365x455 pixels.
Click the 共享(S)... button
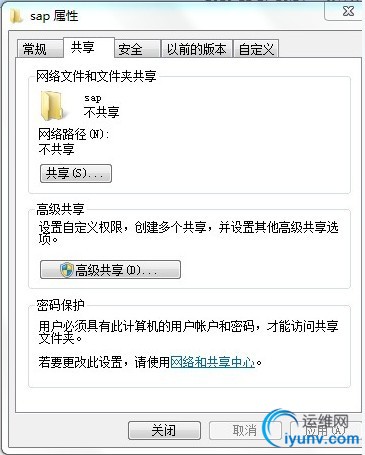point(76,173)
